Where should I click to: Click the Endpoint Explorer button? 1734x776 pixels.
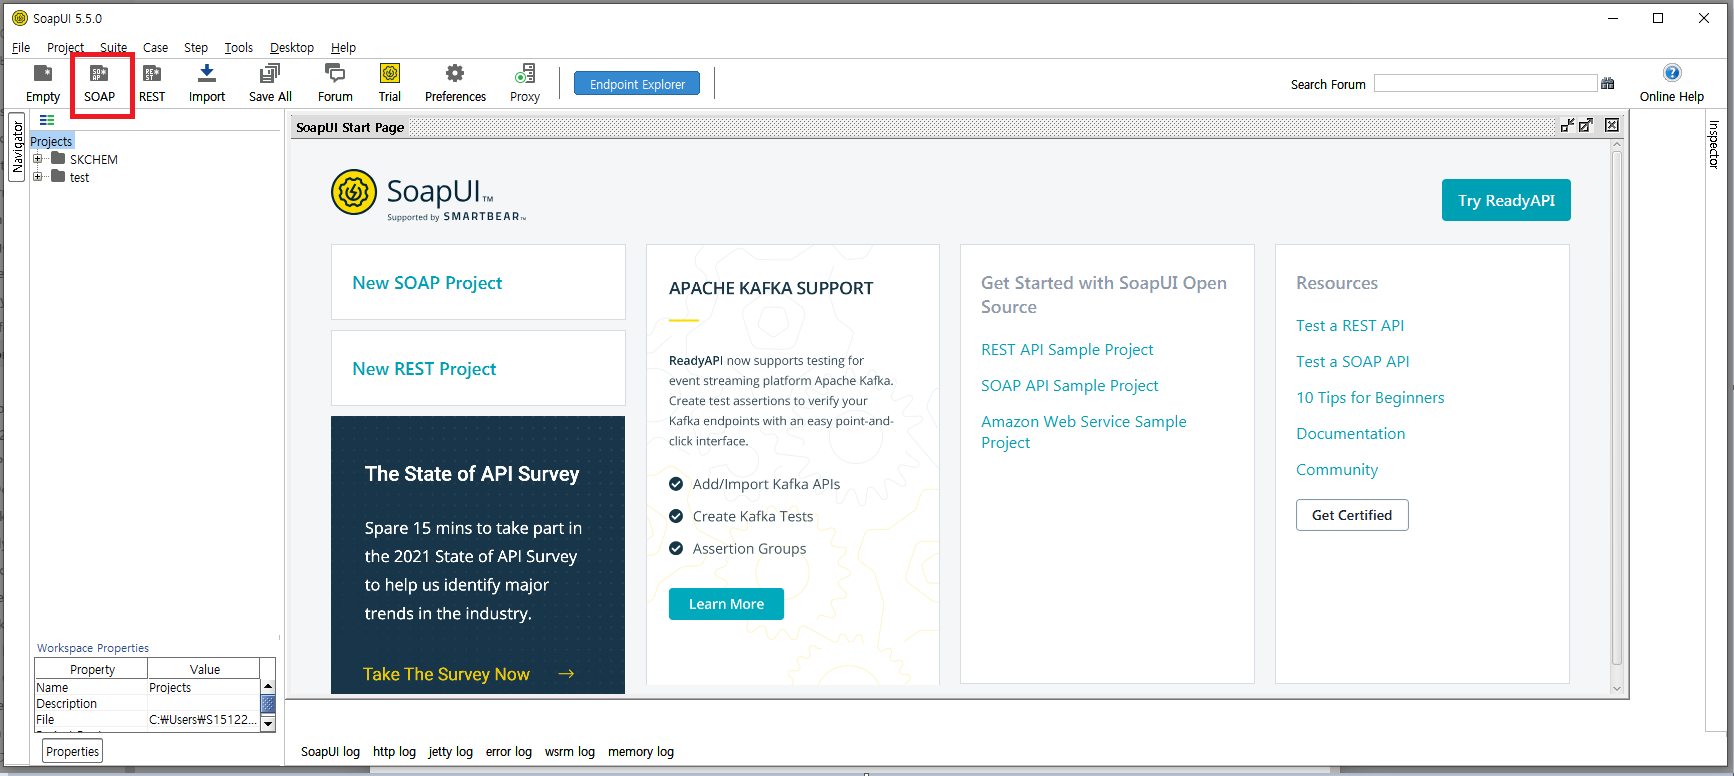(x=637, y=84)
